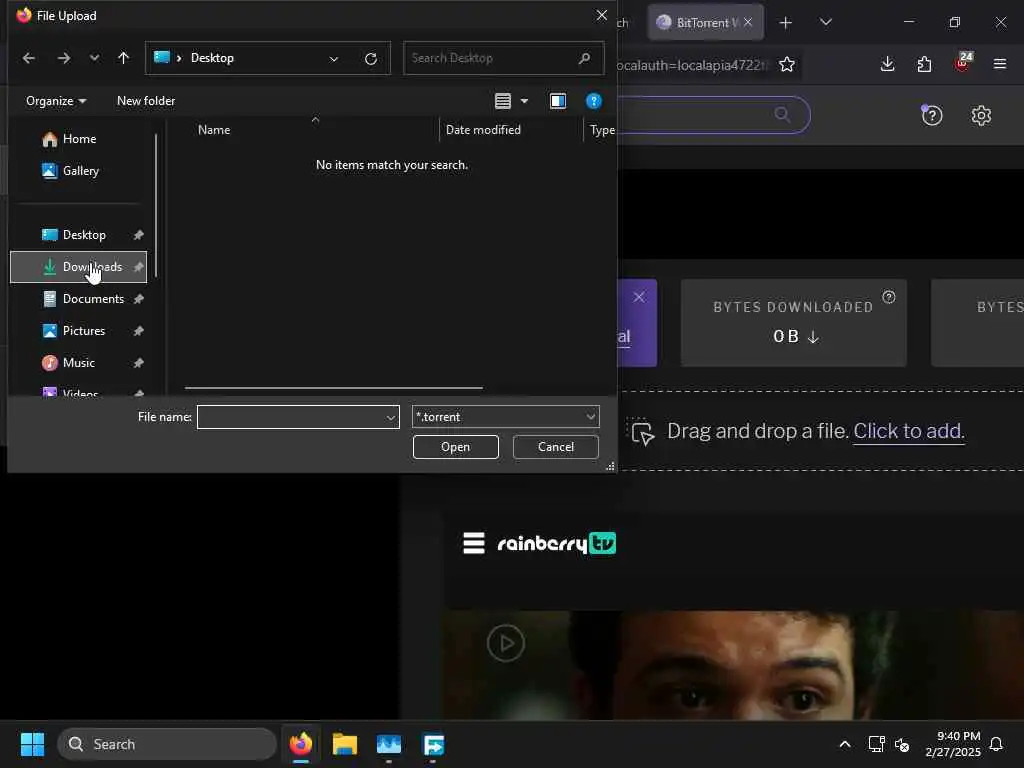1024x768 pixels.
Task: Click the BitTorrent search magnifier icon
Action: pyautogui.click(x=782, y=116)
